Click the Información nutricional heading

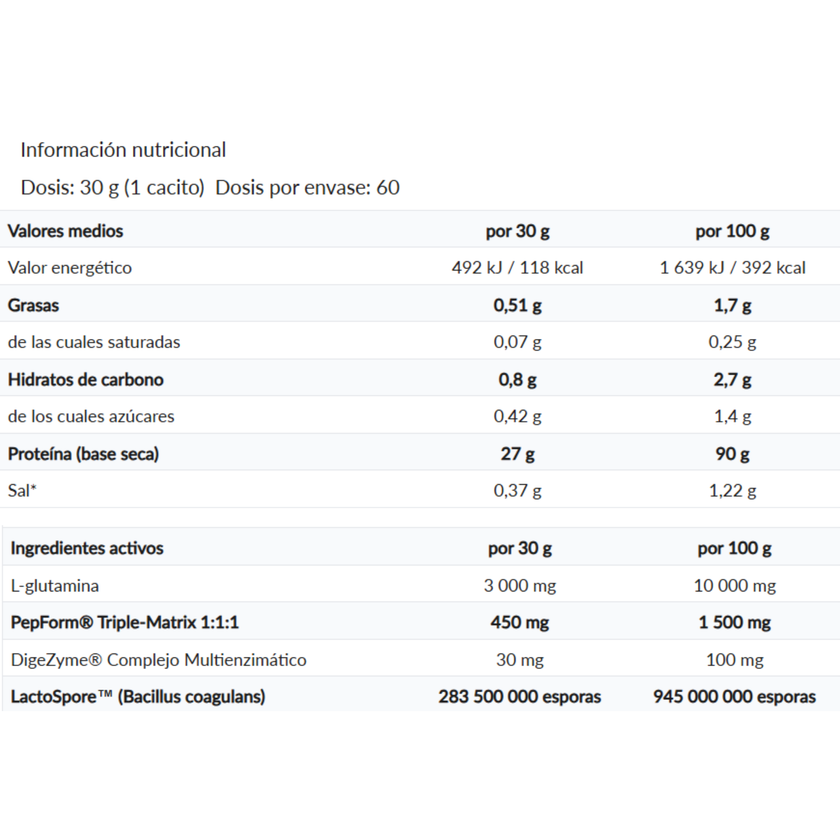pos(123,150)
